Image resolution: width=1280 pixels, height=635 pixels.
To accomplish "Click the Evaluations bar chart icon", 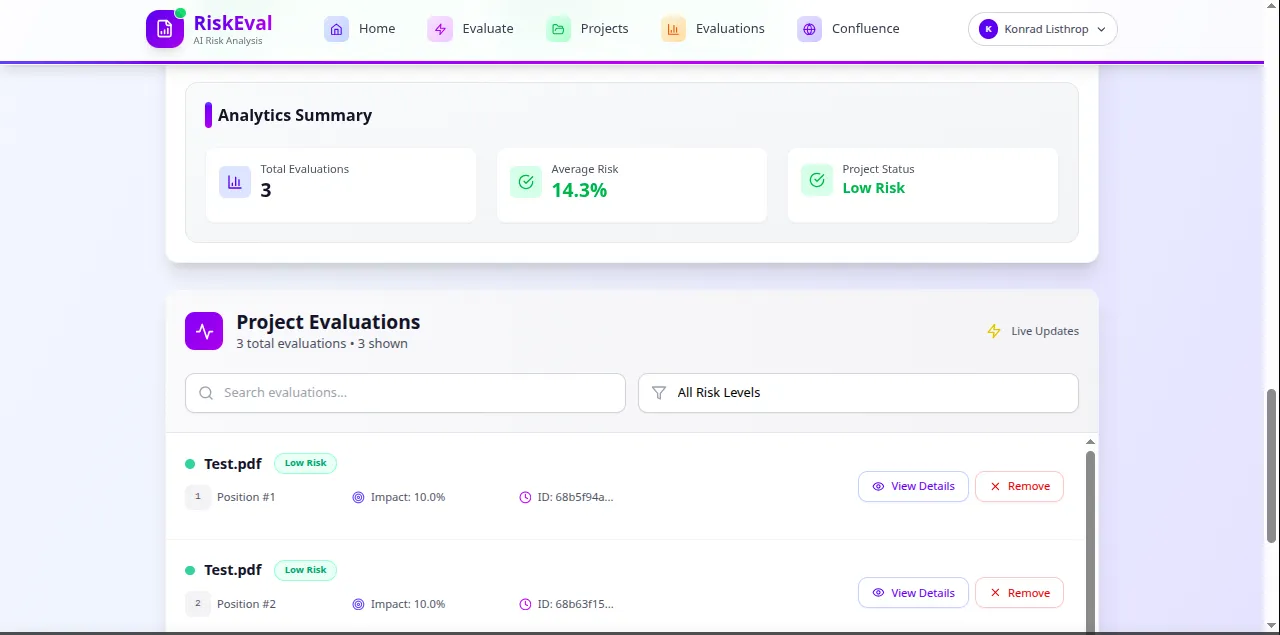I will (x=673, y=29).
